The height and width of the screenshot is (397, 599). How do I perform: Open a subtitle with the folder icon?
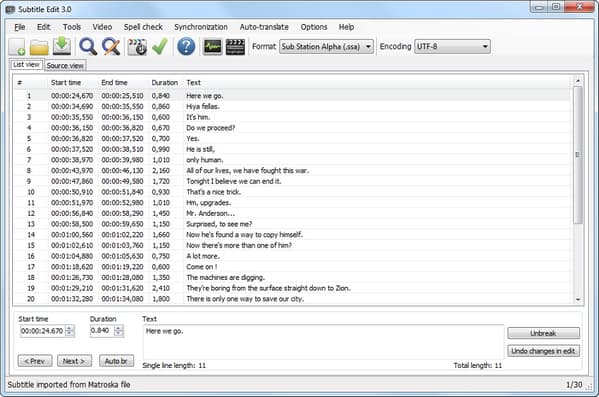39,47
